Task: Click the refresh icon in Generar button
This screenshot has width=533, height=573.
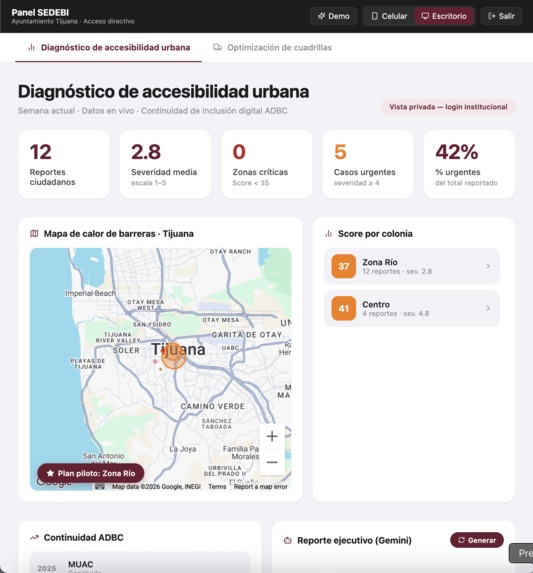Action: coord(461,540)
